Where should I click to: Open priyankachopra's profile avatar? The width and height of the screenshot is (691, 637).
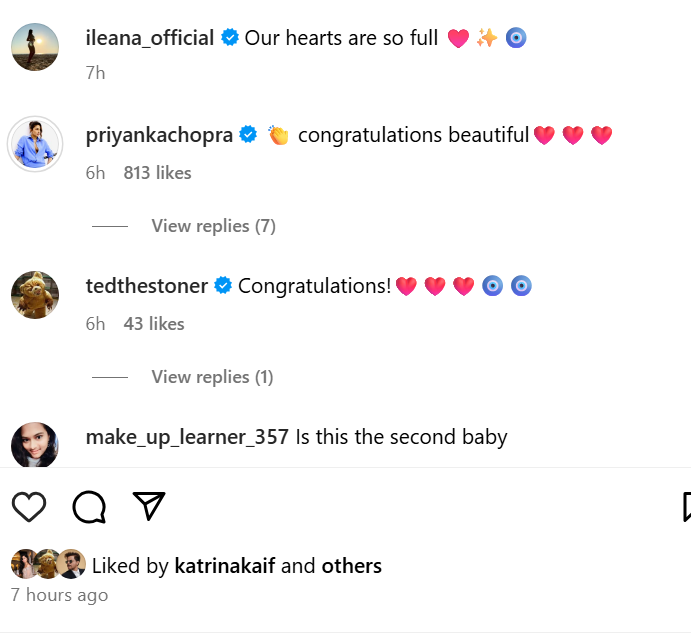click(x=35, y=143)
